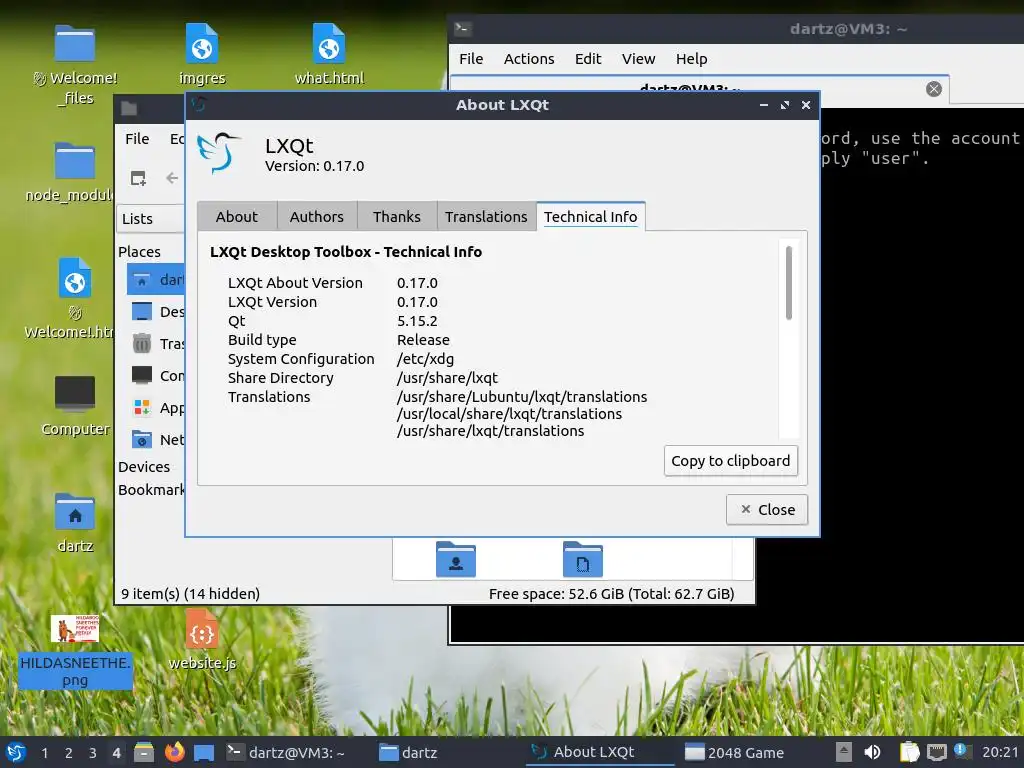Switch to the Authors tab
1024x768 pixels.
(317, 216)
